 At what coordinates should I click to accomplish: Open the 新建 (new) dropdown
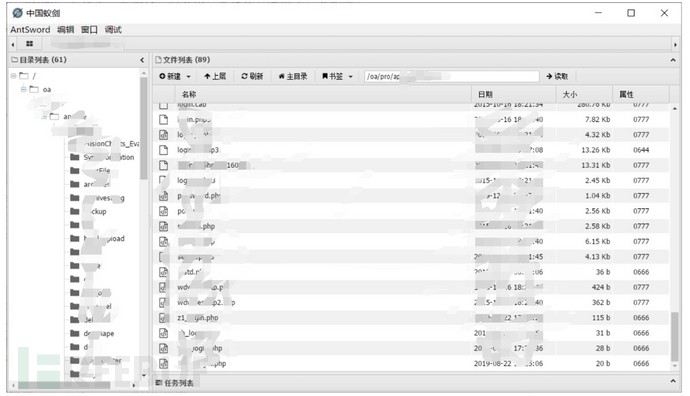(175, 77)
